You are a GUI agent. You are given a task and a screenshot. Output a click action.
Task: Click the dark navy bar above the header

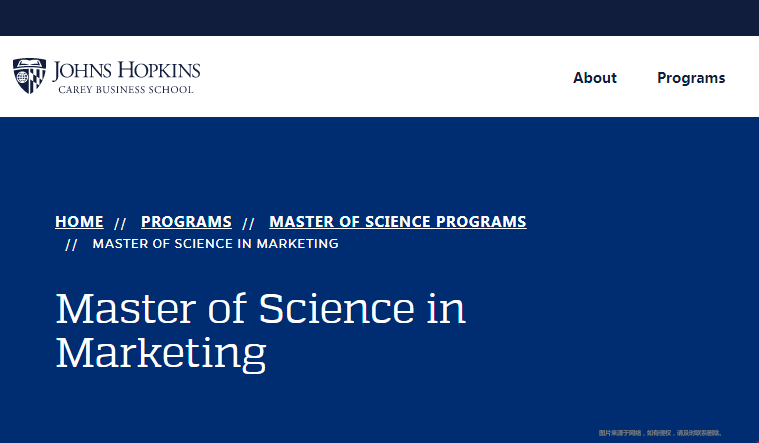(380, 17)
